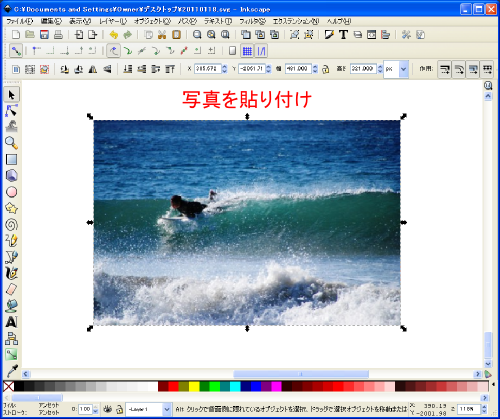Image resolution: width=500 pixels, height=419 pixels.
Task: Toggle snap to page border
Action: tap(232, 51)
